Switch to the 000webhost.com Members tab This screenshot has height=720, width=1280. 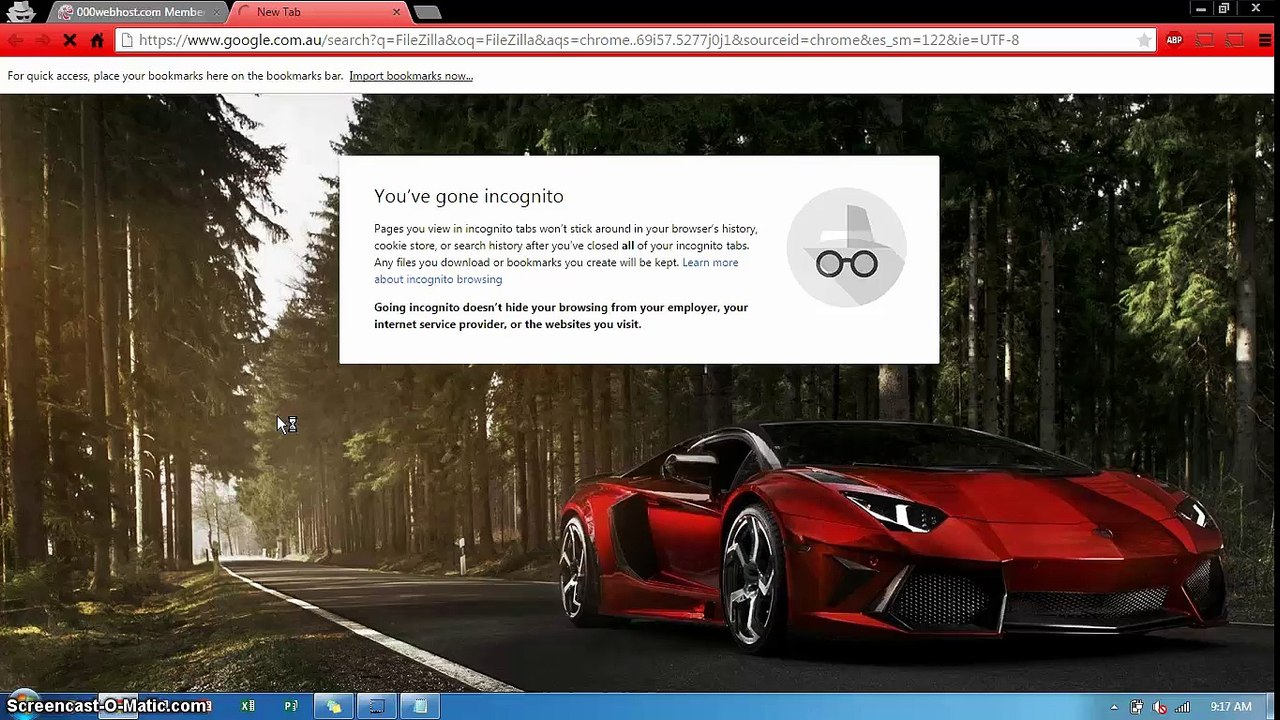pos(138,12)
